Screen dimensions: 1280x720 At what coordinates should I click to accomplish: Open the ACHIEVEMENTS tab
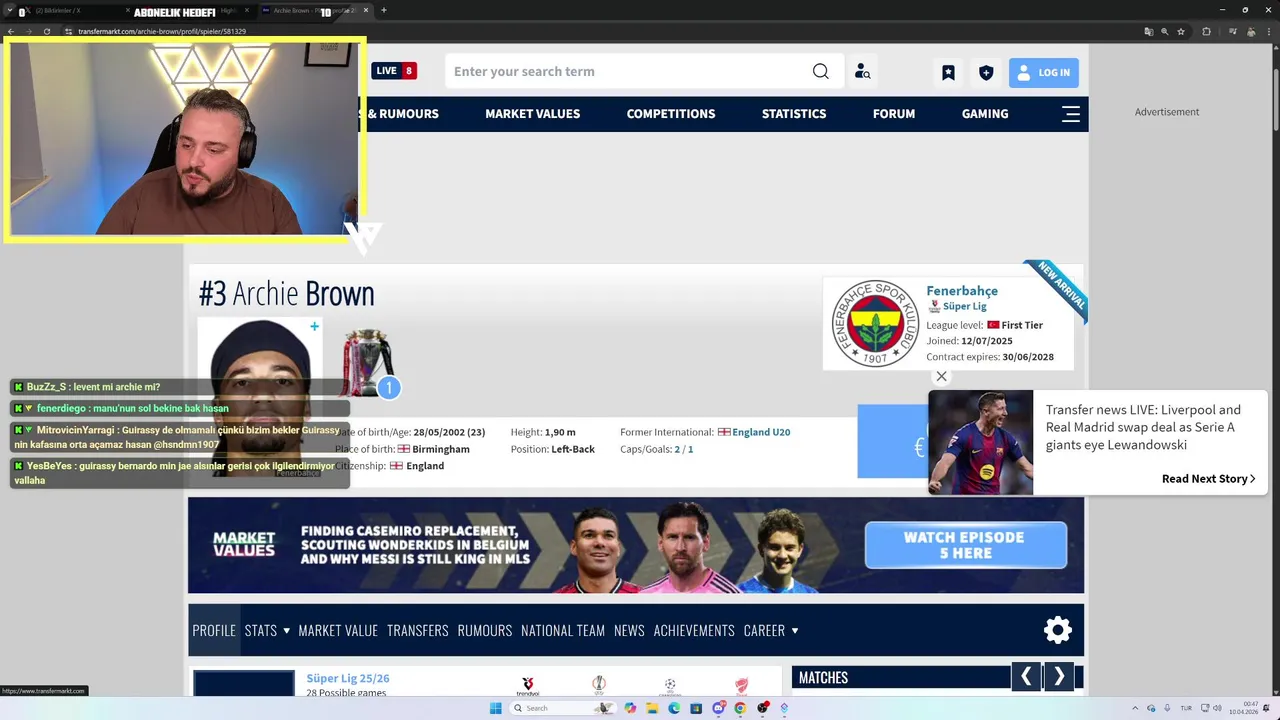coord(694,630)
